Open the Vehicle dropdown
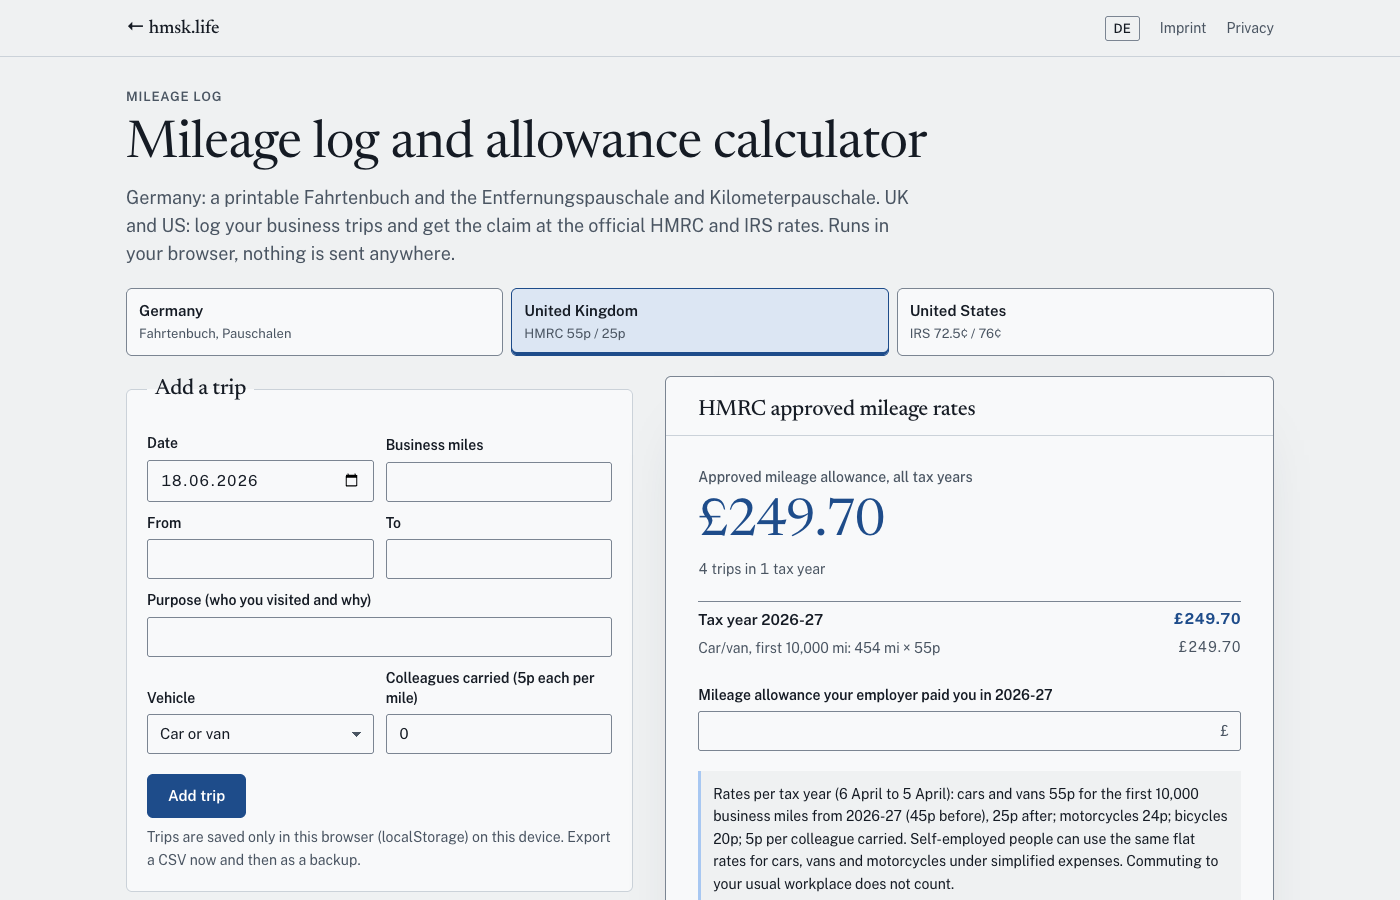 [260, 734]
